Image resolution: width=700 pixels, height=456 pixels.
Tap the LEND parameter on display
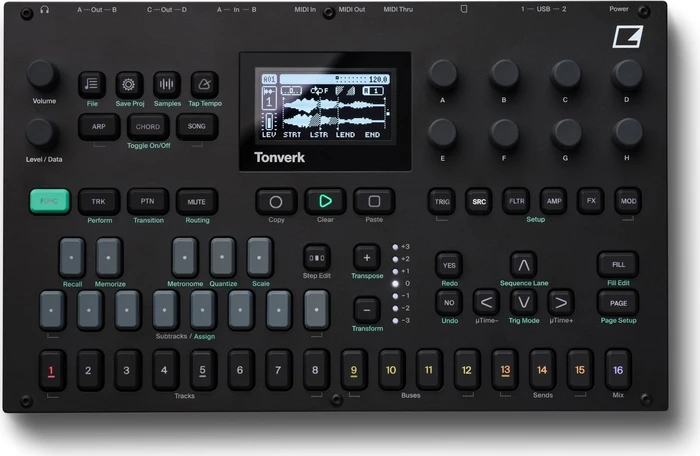click(x=345, y=134)
